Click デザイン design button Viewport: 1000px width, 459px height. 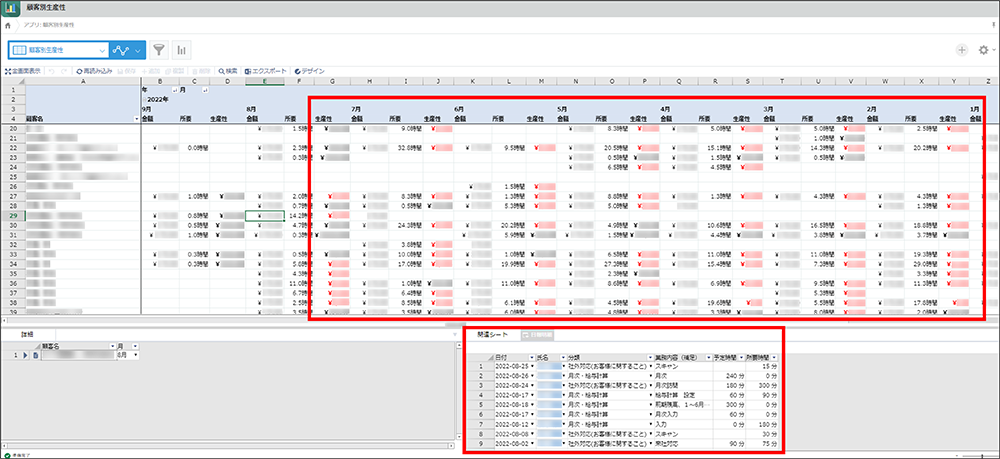click(x=309, y=71)
